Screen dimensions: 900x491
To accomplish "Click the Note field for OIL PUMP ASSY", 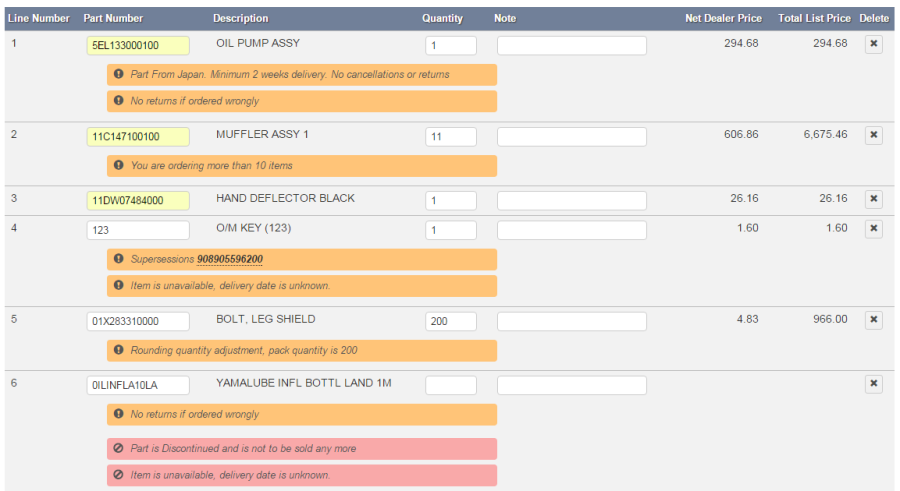I will click(572, 45).
